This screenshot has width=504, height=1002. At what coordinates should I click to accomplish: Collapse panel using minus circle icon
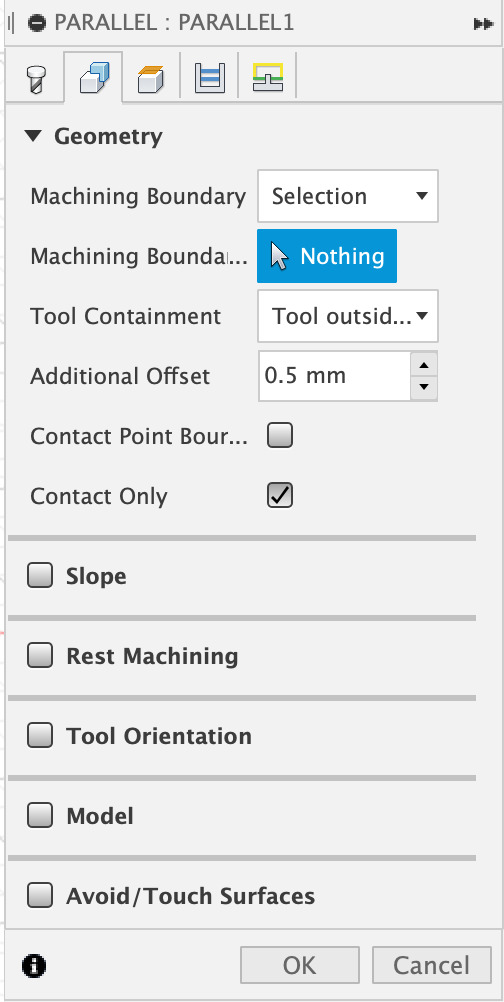[x=37, y=23]
